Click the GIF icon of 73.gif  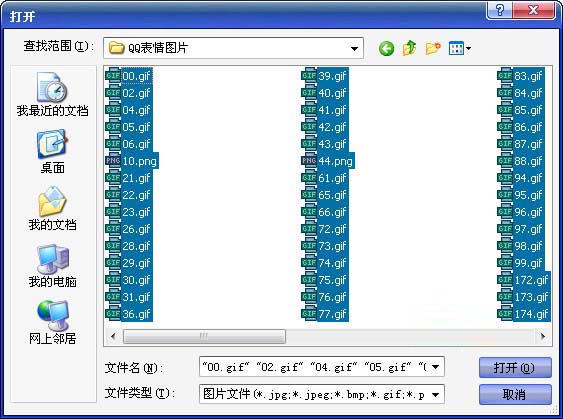(309, 246)
